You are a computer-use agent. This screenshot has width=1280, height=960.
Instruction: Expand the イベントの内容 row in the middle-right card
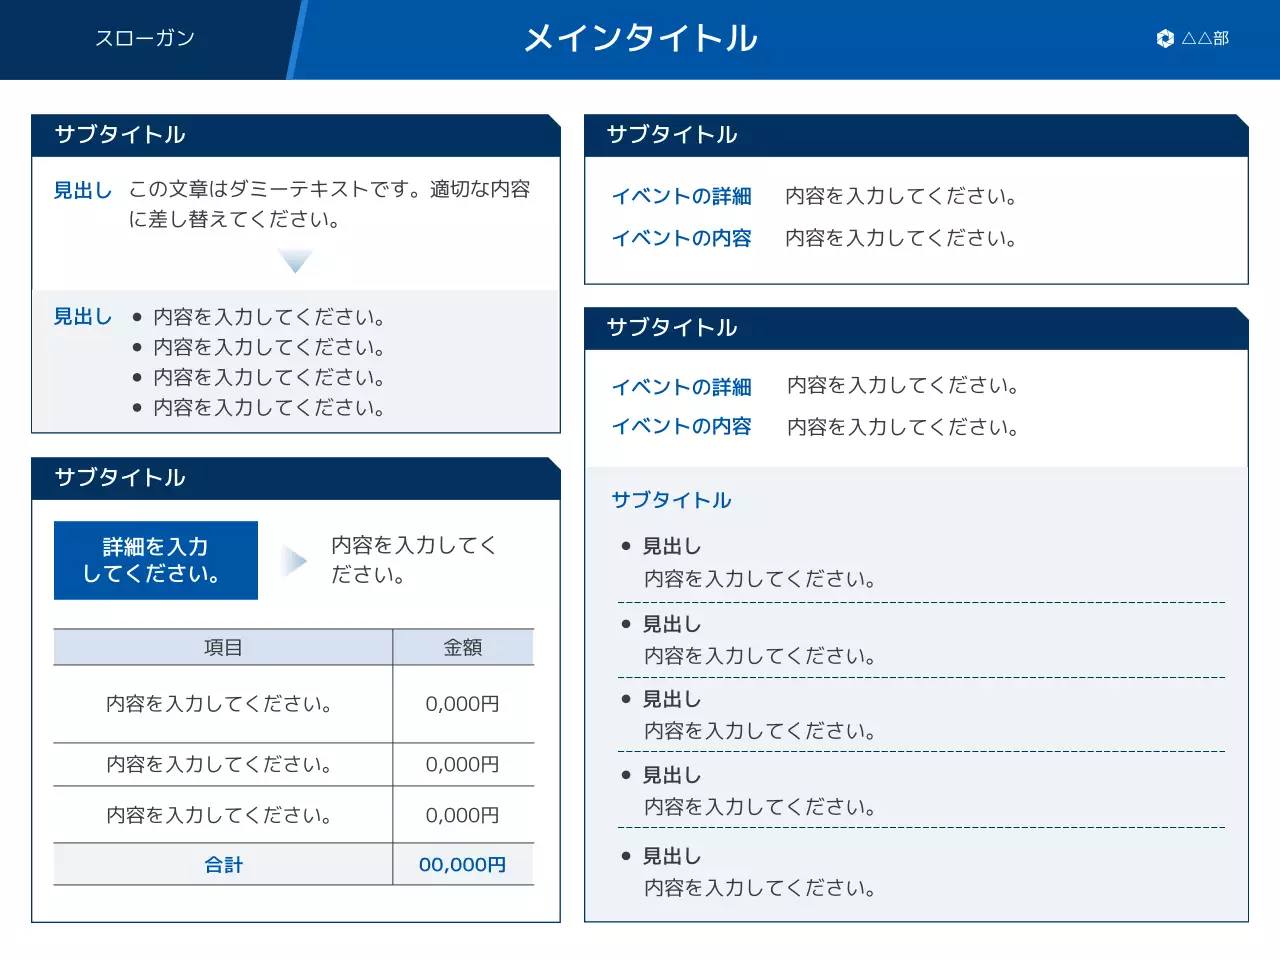(x=683, y=427)
